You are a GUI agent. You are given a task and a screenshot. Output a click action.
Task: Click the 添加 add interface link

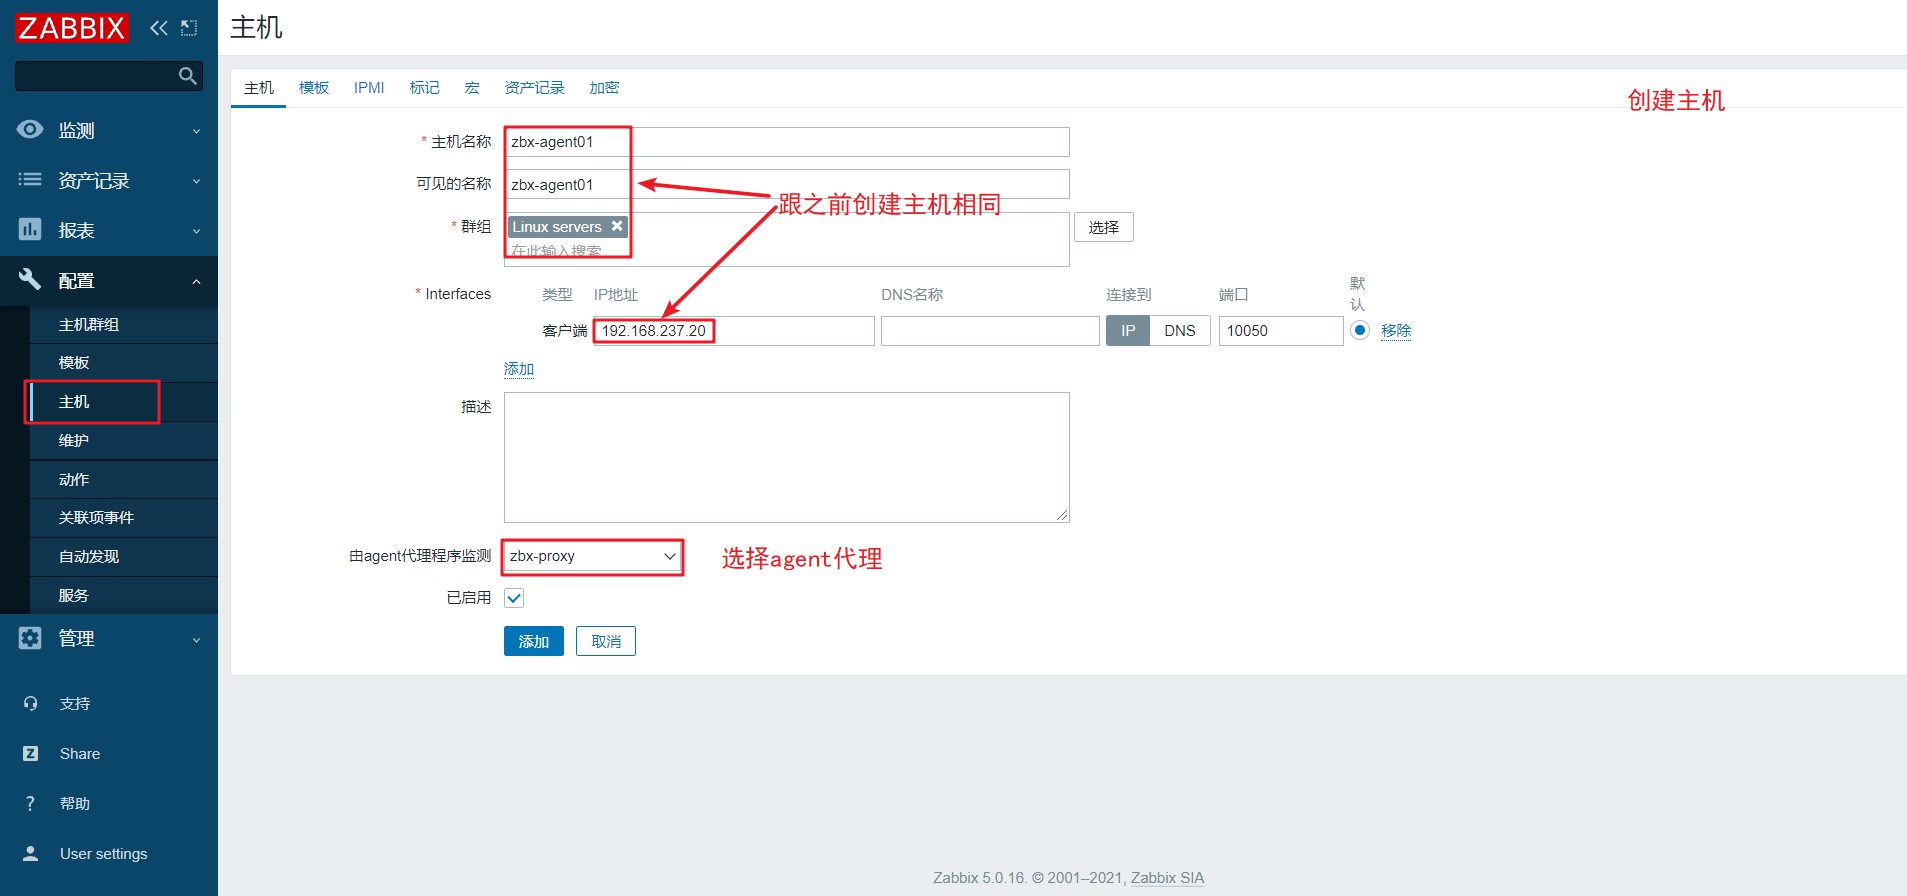tap(519, 369)
